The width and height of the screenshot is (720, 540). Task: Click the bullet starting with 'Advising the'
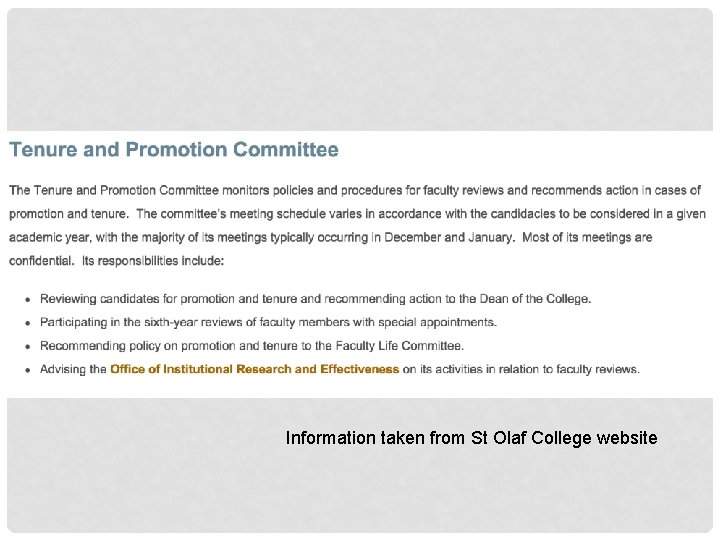(340, 369)
